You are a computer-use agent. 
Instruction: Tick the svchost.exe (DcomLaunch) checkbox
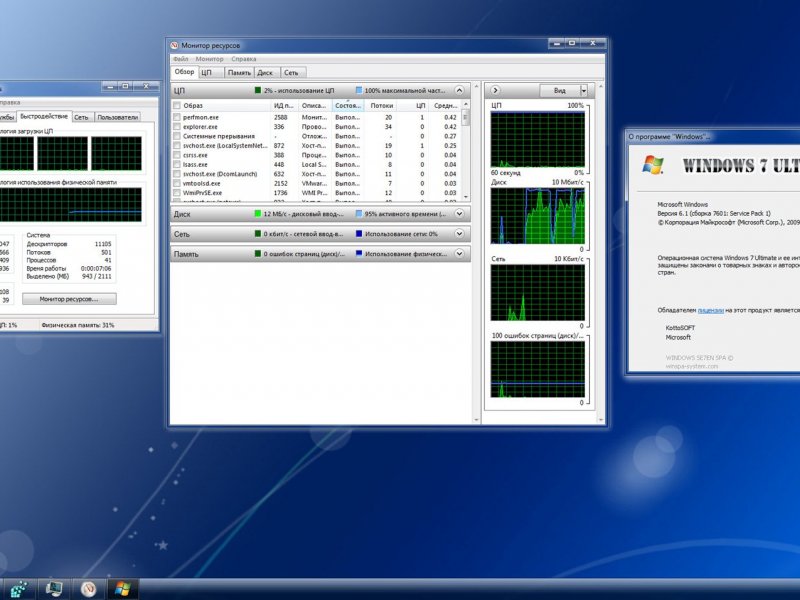pyautogui.click(x=177, y=174)
